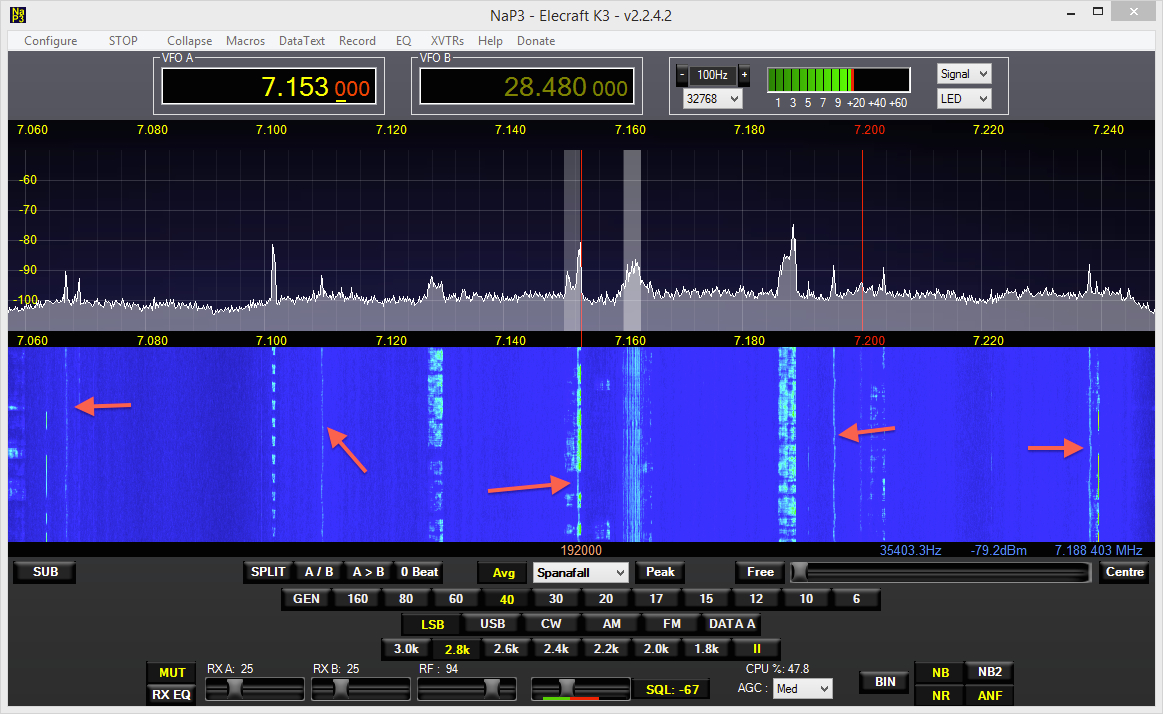This screenshot has width=1163, height=714.
Task: Toggle NR noise reduction
Action: 940,696
